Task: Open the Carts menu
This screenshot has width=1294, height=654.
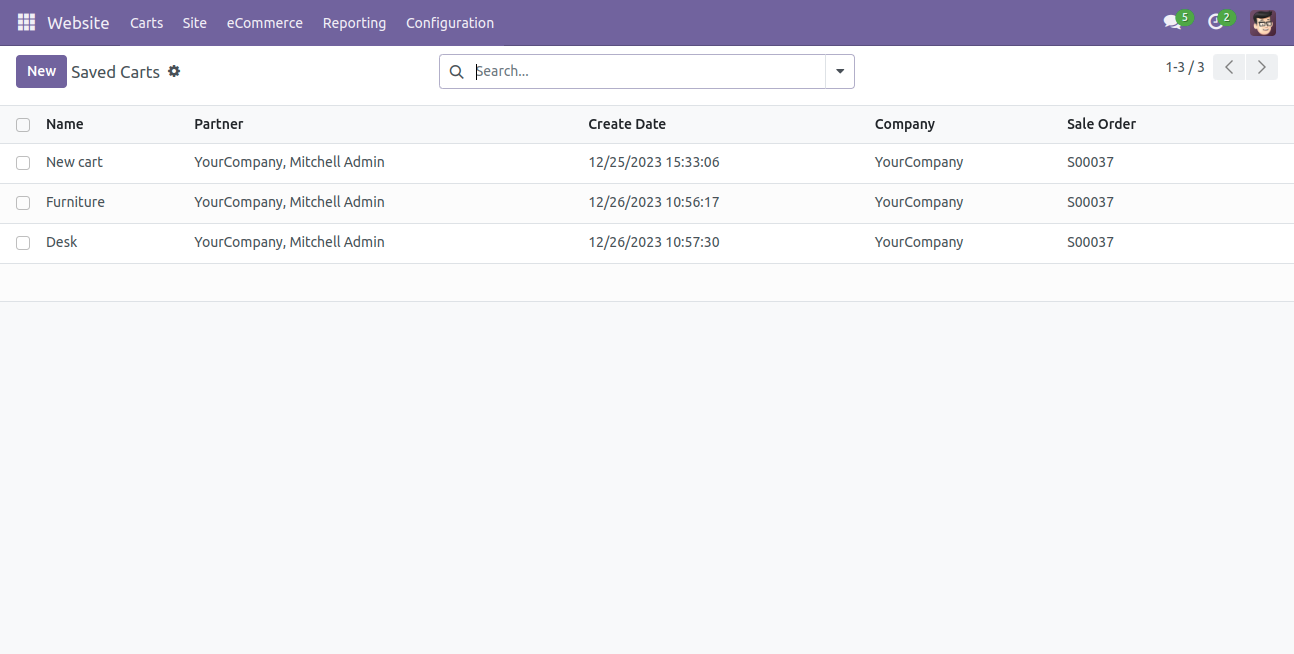Action: 146,22
